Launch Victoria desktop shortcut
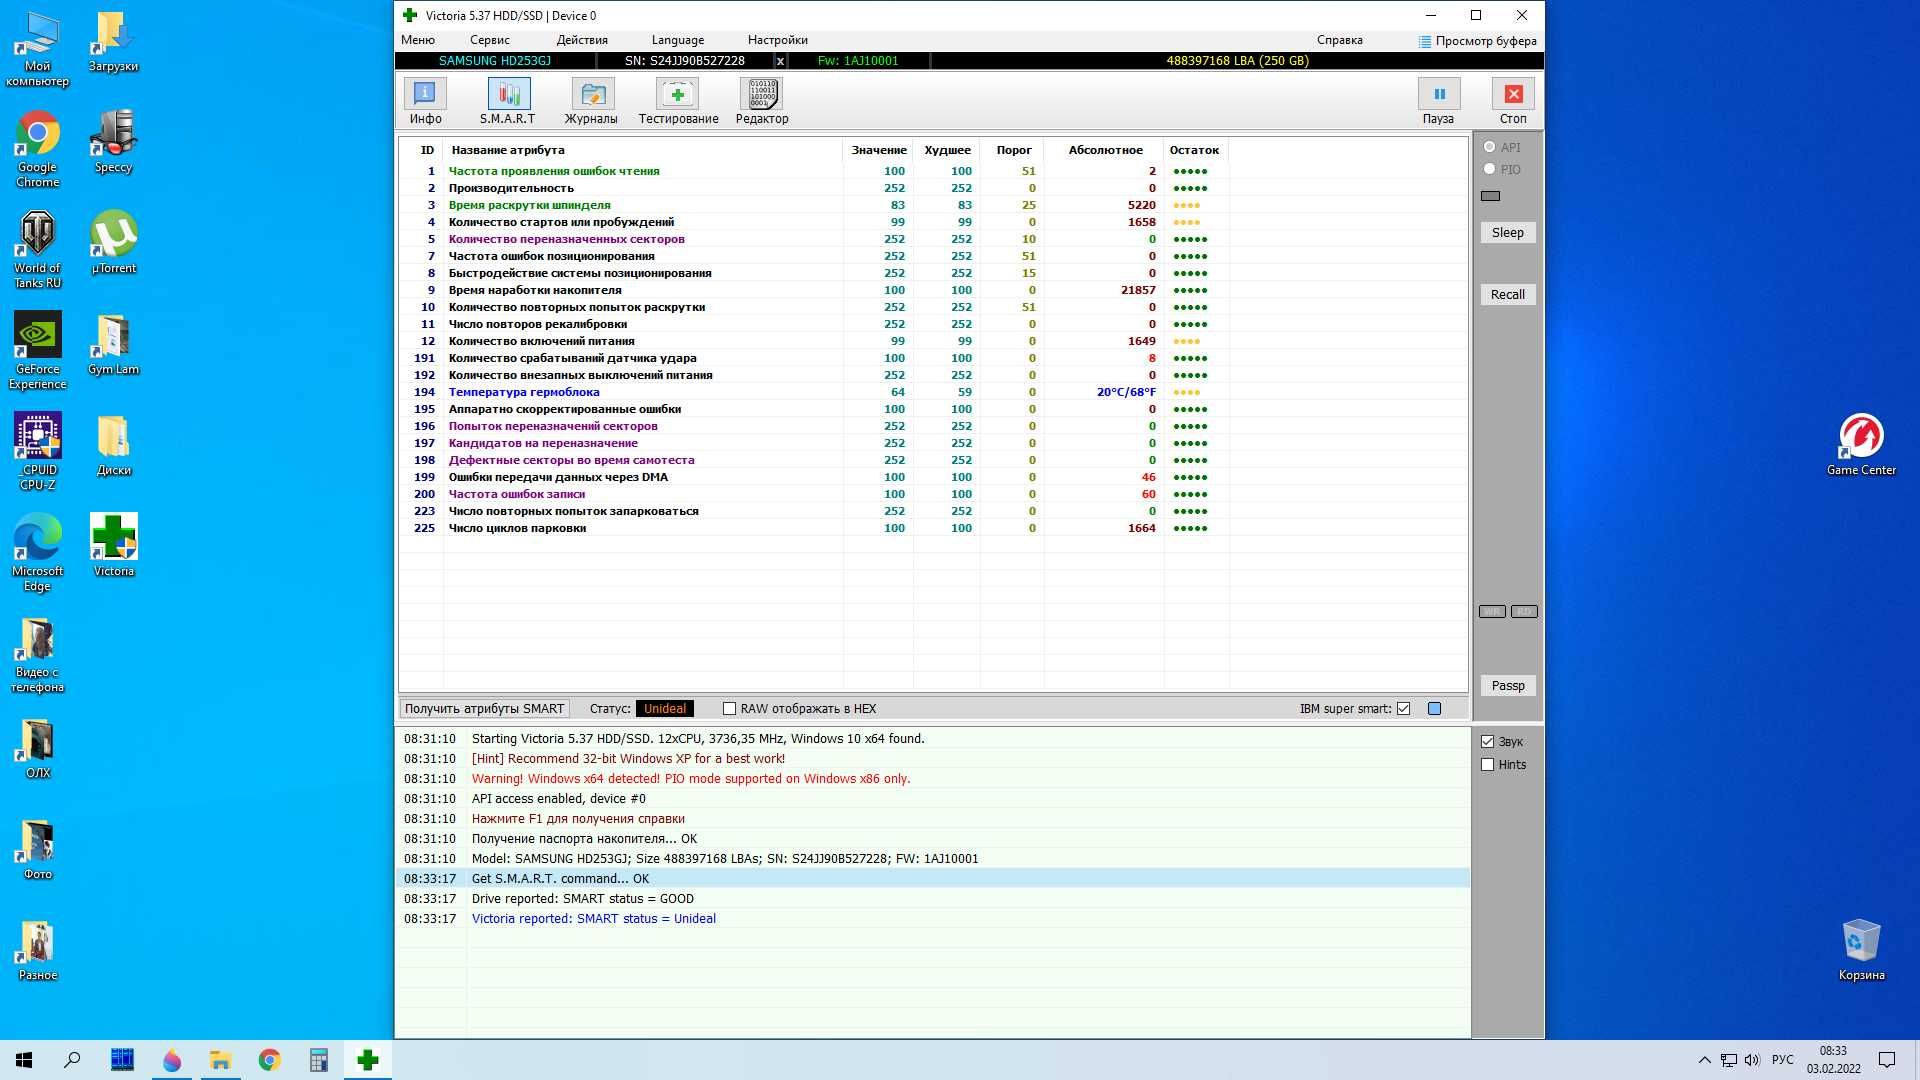The image size is (1920, 1080). [113, 546]
